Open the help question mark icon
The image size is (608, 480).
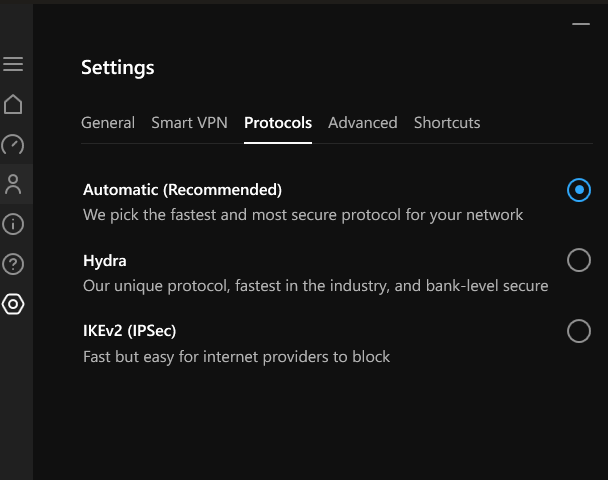point(13,264)
